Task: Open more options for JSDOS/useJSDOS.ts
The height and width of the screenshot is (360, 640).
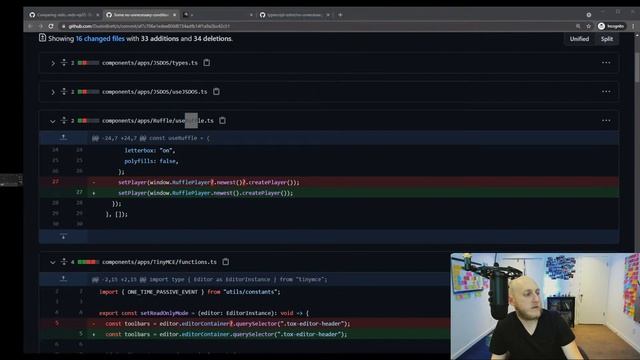Action: [x=606, y=92]
